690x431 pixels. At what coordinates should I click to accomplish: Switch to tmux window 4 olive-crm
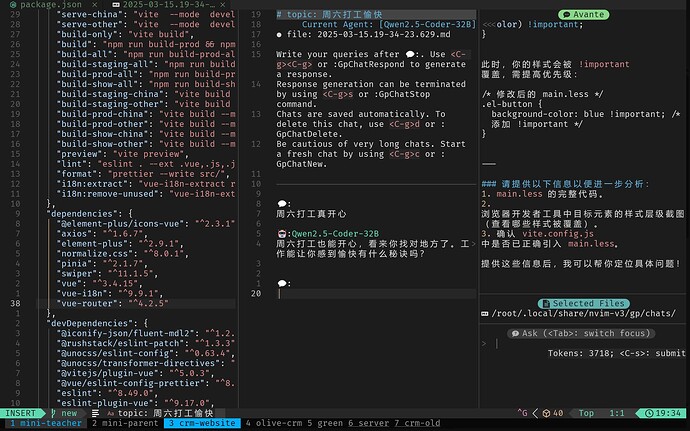pos(274,423)
